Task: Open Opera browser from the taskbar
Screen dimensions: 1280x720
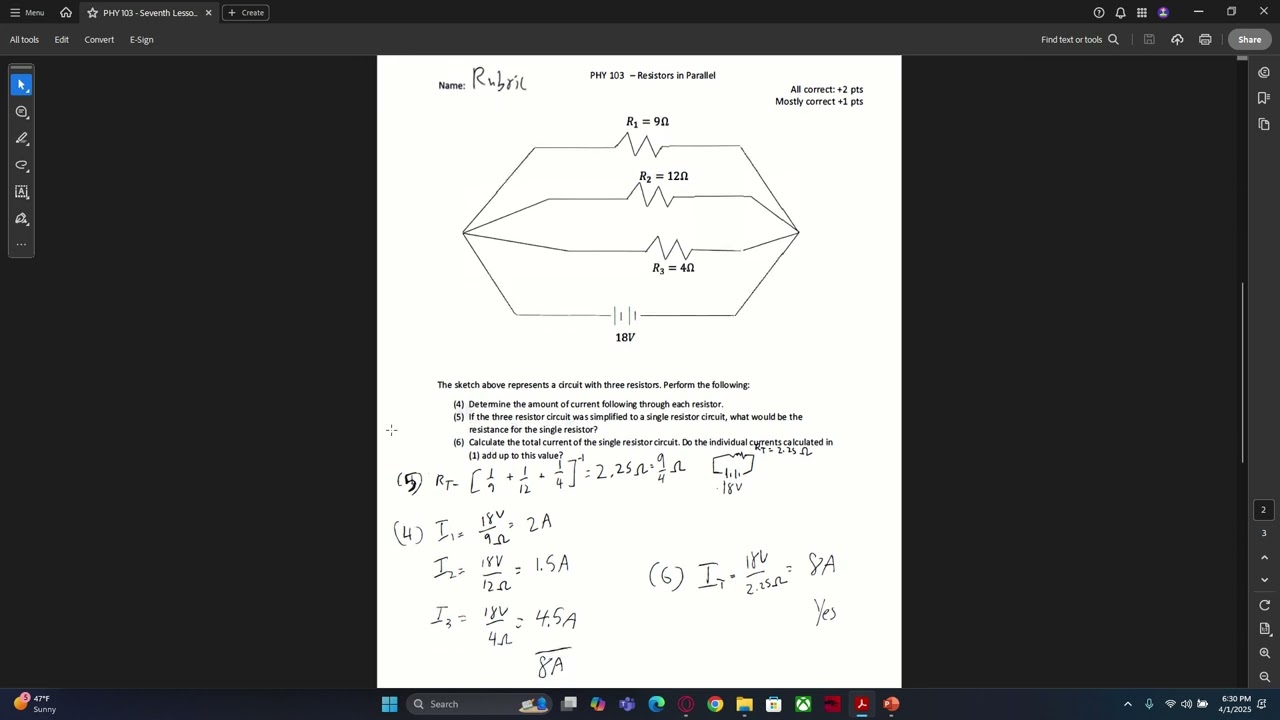Action: 686,704
